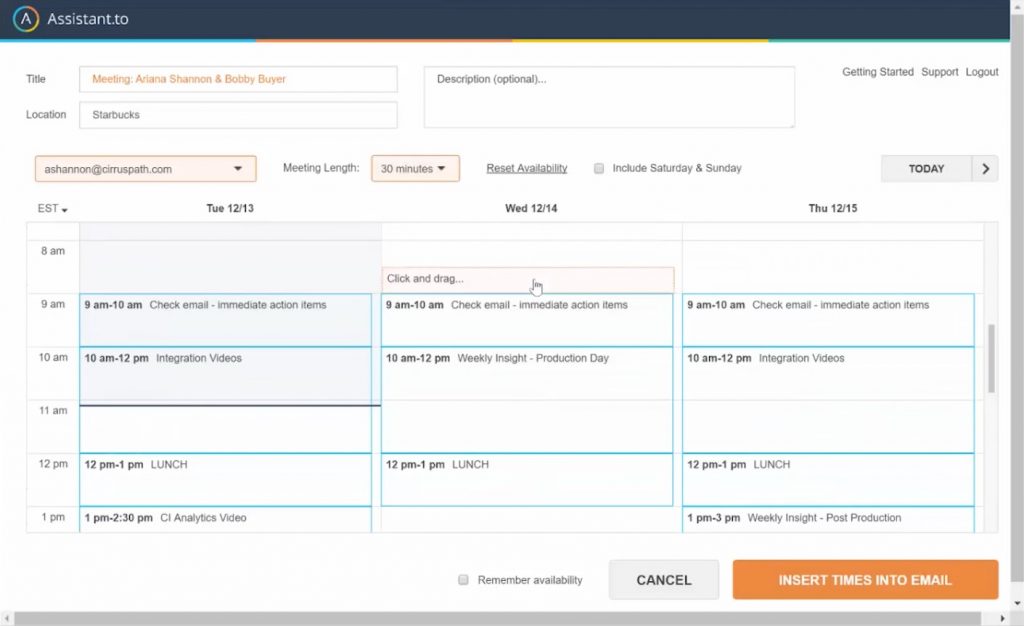Click the meeting Title input field

238,79
